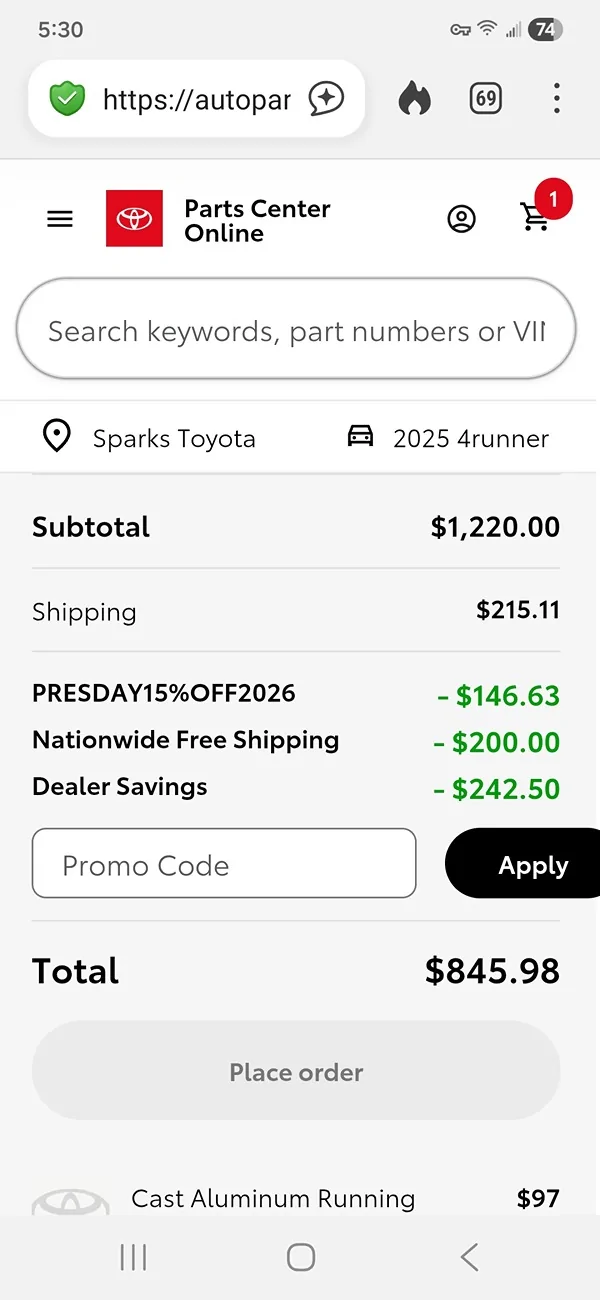
Task: Click the Toyota Parts Center Online logo
Action: tap(135, 218)
